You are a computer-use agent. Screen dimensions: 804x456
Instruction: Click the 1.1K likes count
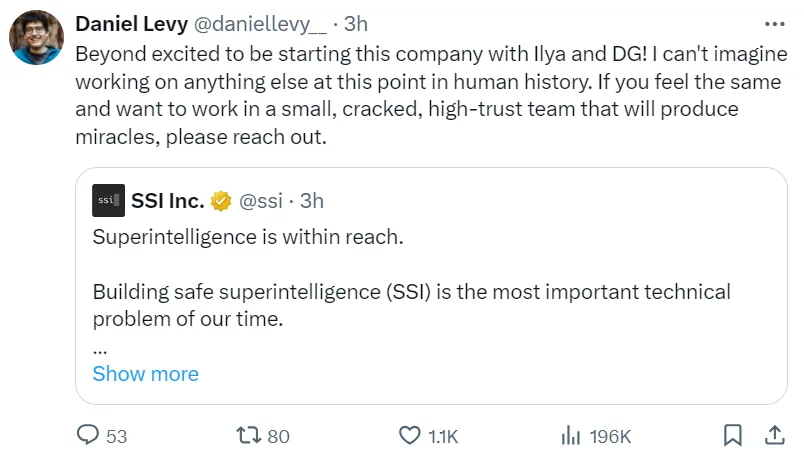(443, 436)
